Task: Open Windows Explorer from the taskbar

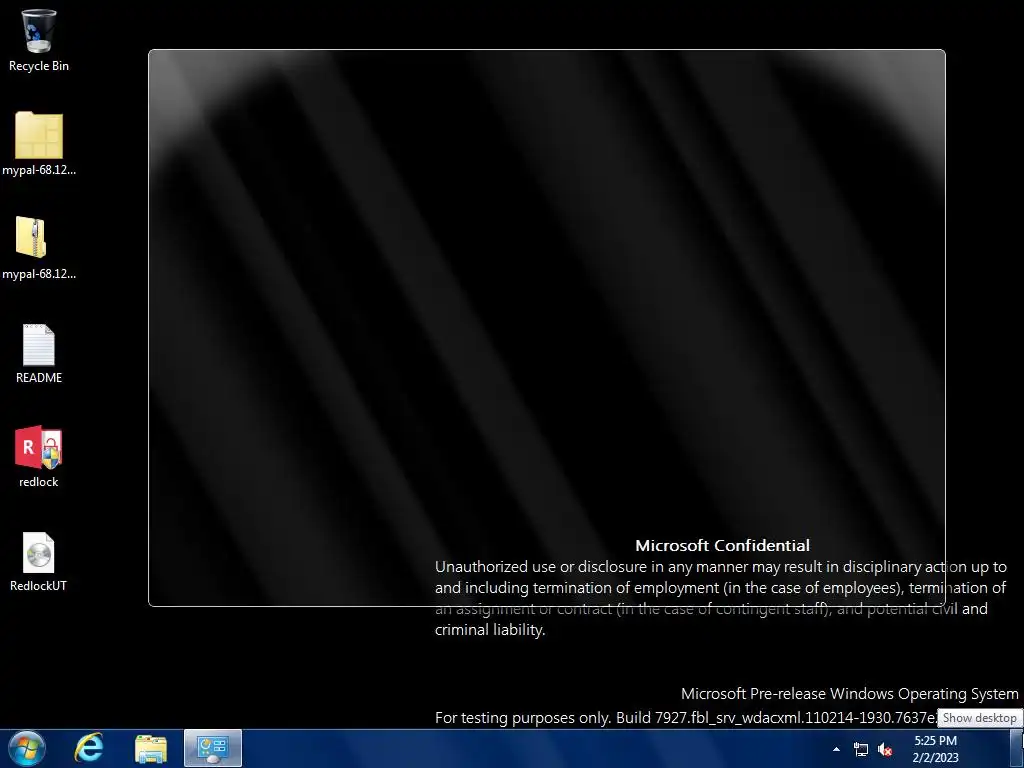Action: (151, 748)
